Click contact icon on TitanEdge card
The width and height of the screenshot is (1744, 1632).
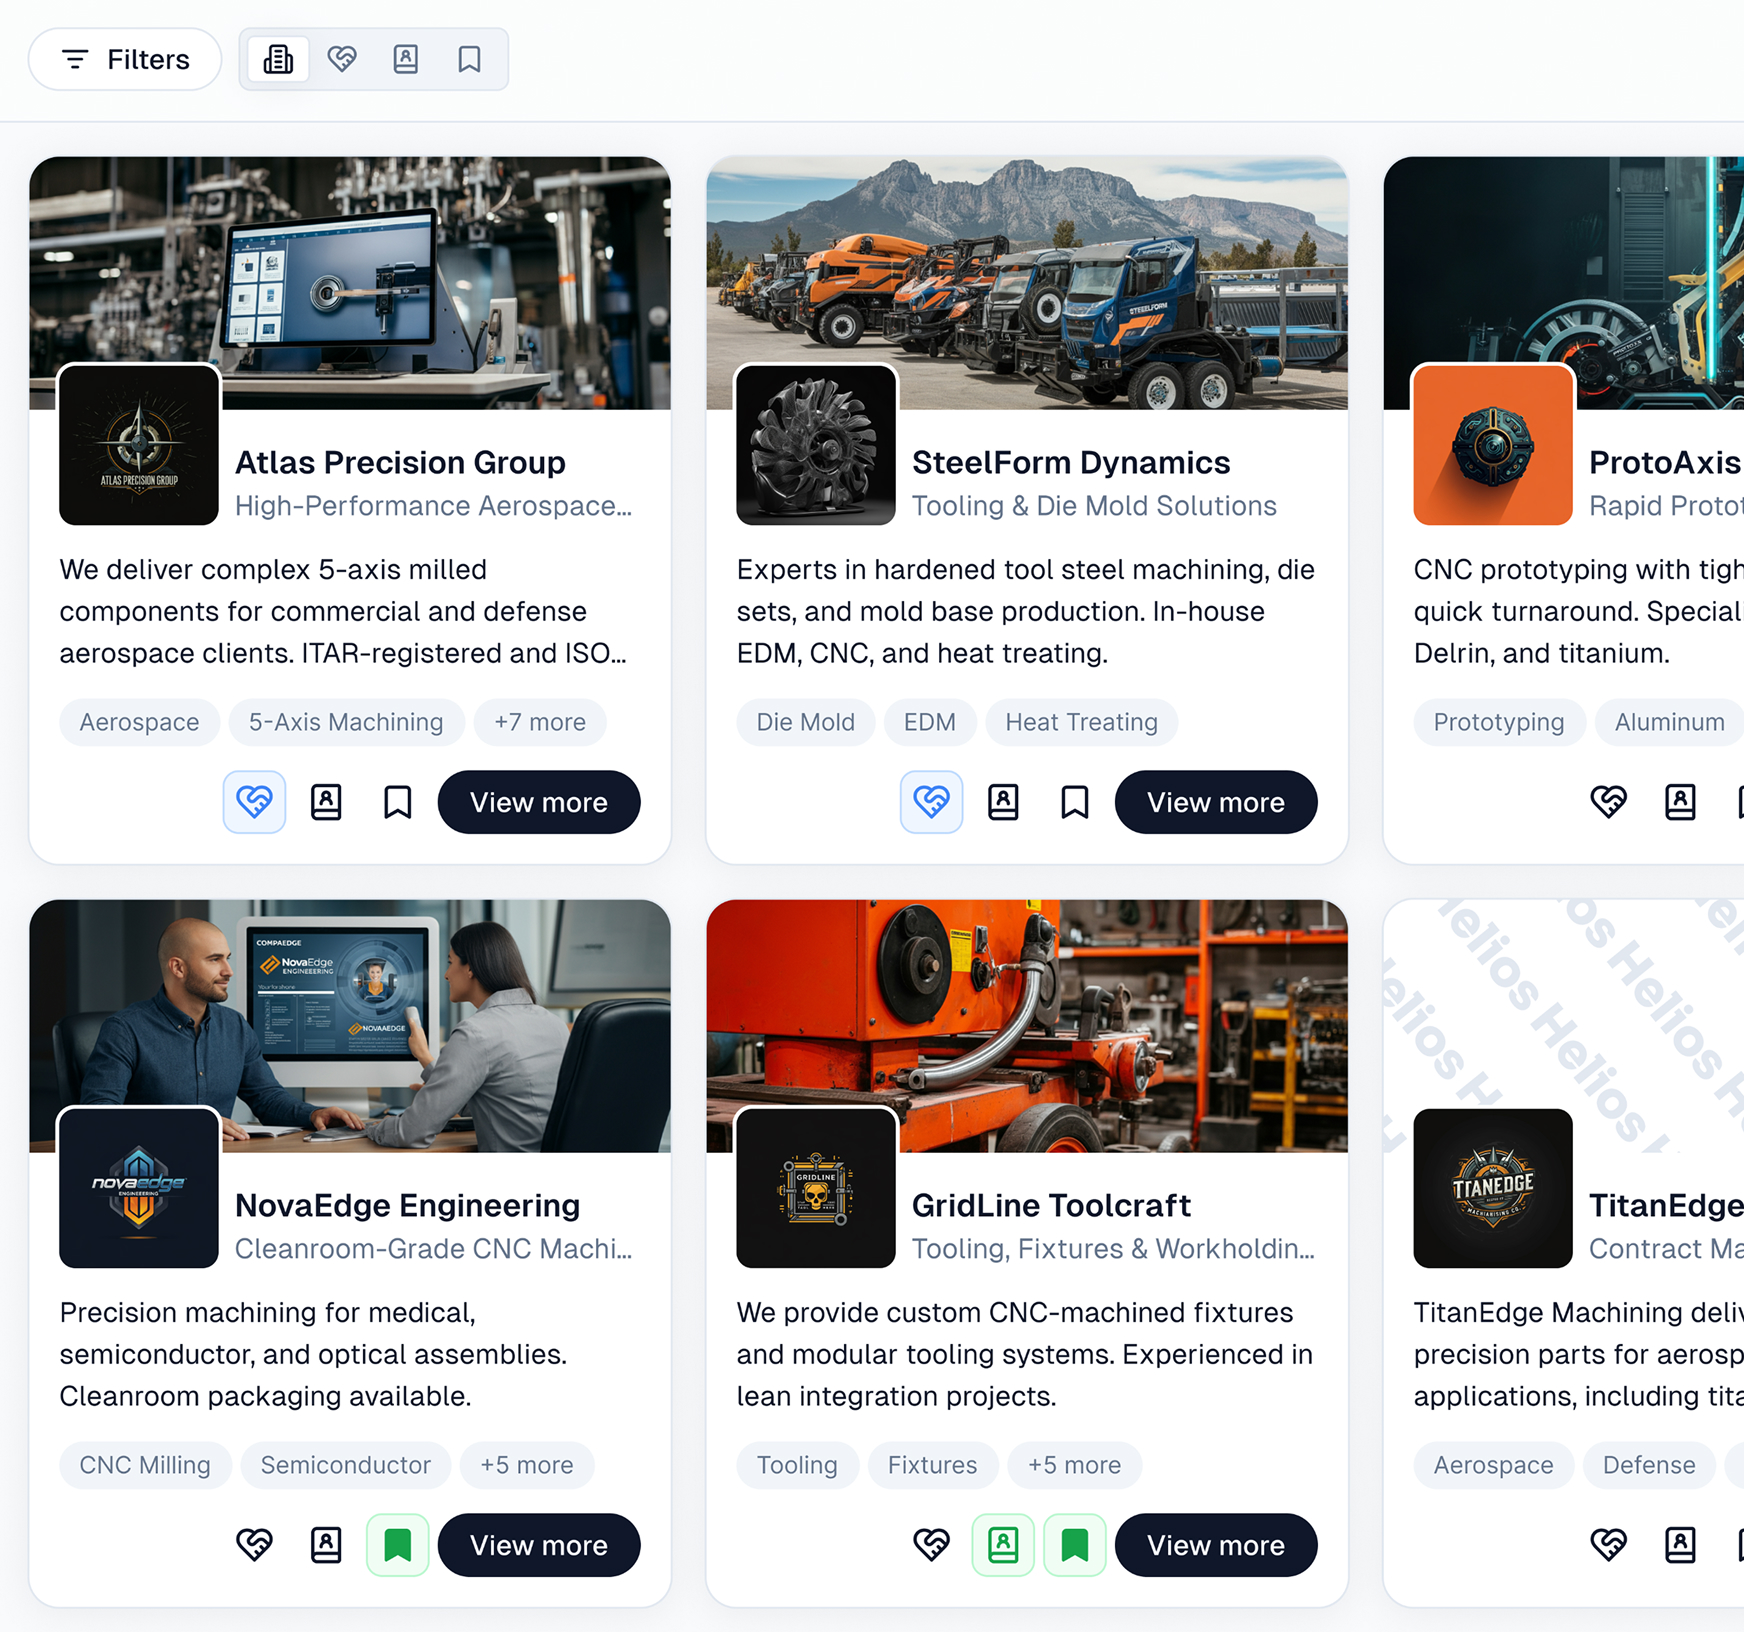coord(1680,1545)
